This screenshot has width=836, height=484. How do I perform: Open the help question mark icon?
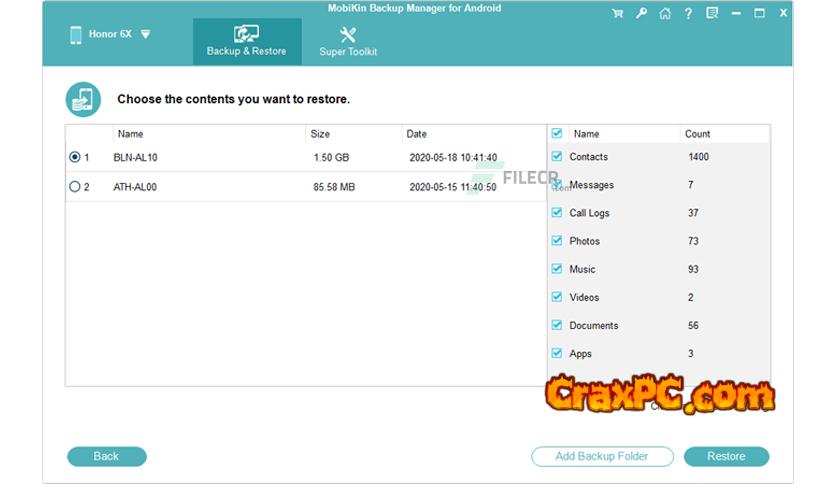click(x=688, y=13)
